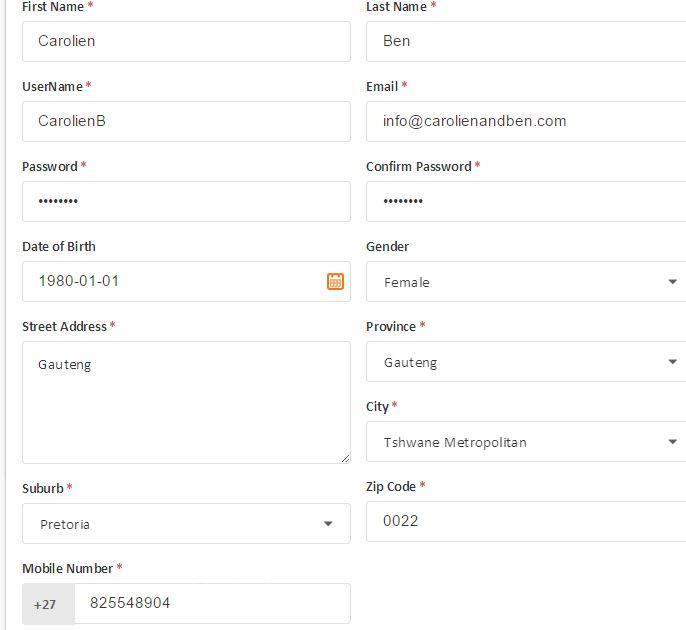The image size is (686, 630).
Task: Click the Mobile Number label text
Action: (x=68, y=568)
